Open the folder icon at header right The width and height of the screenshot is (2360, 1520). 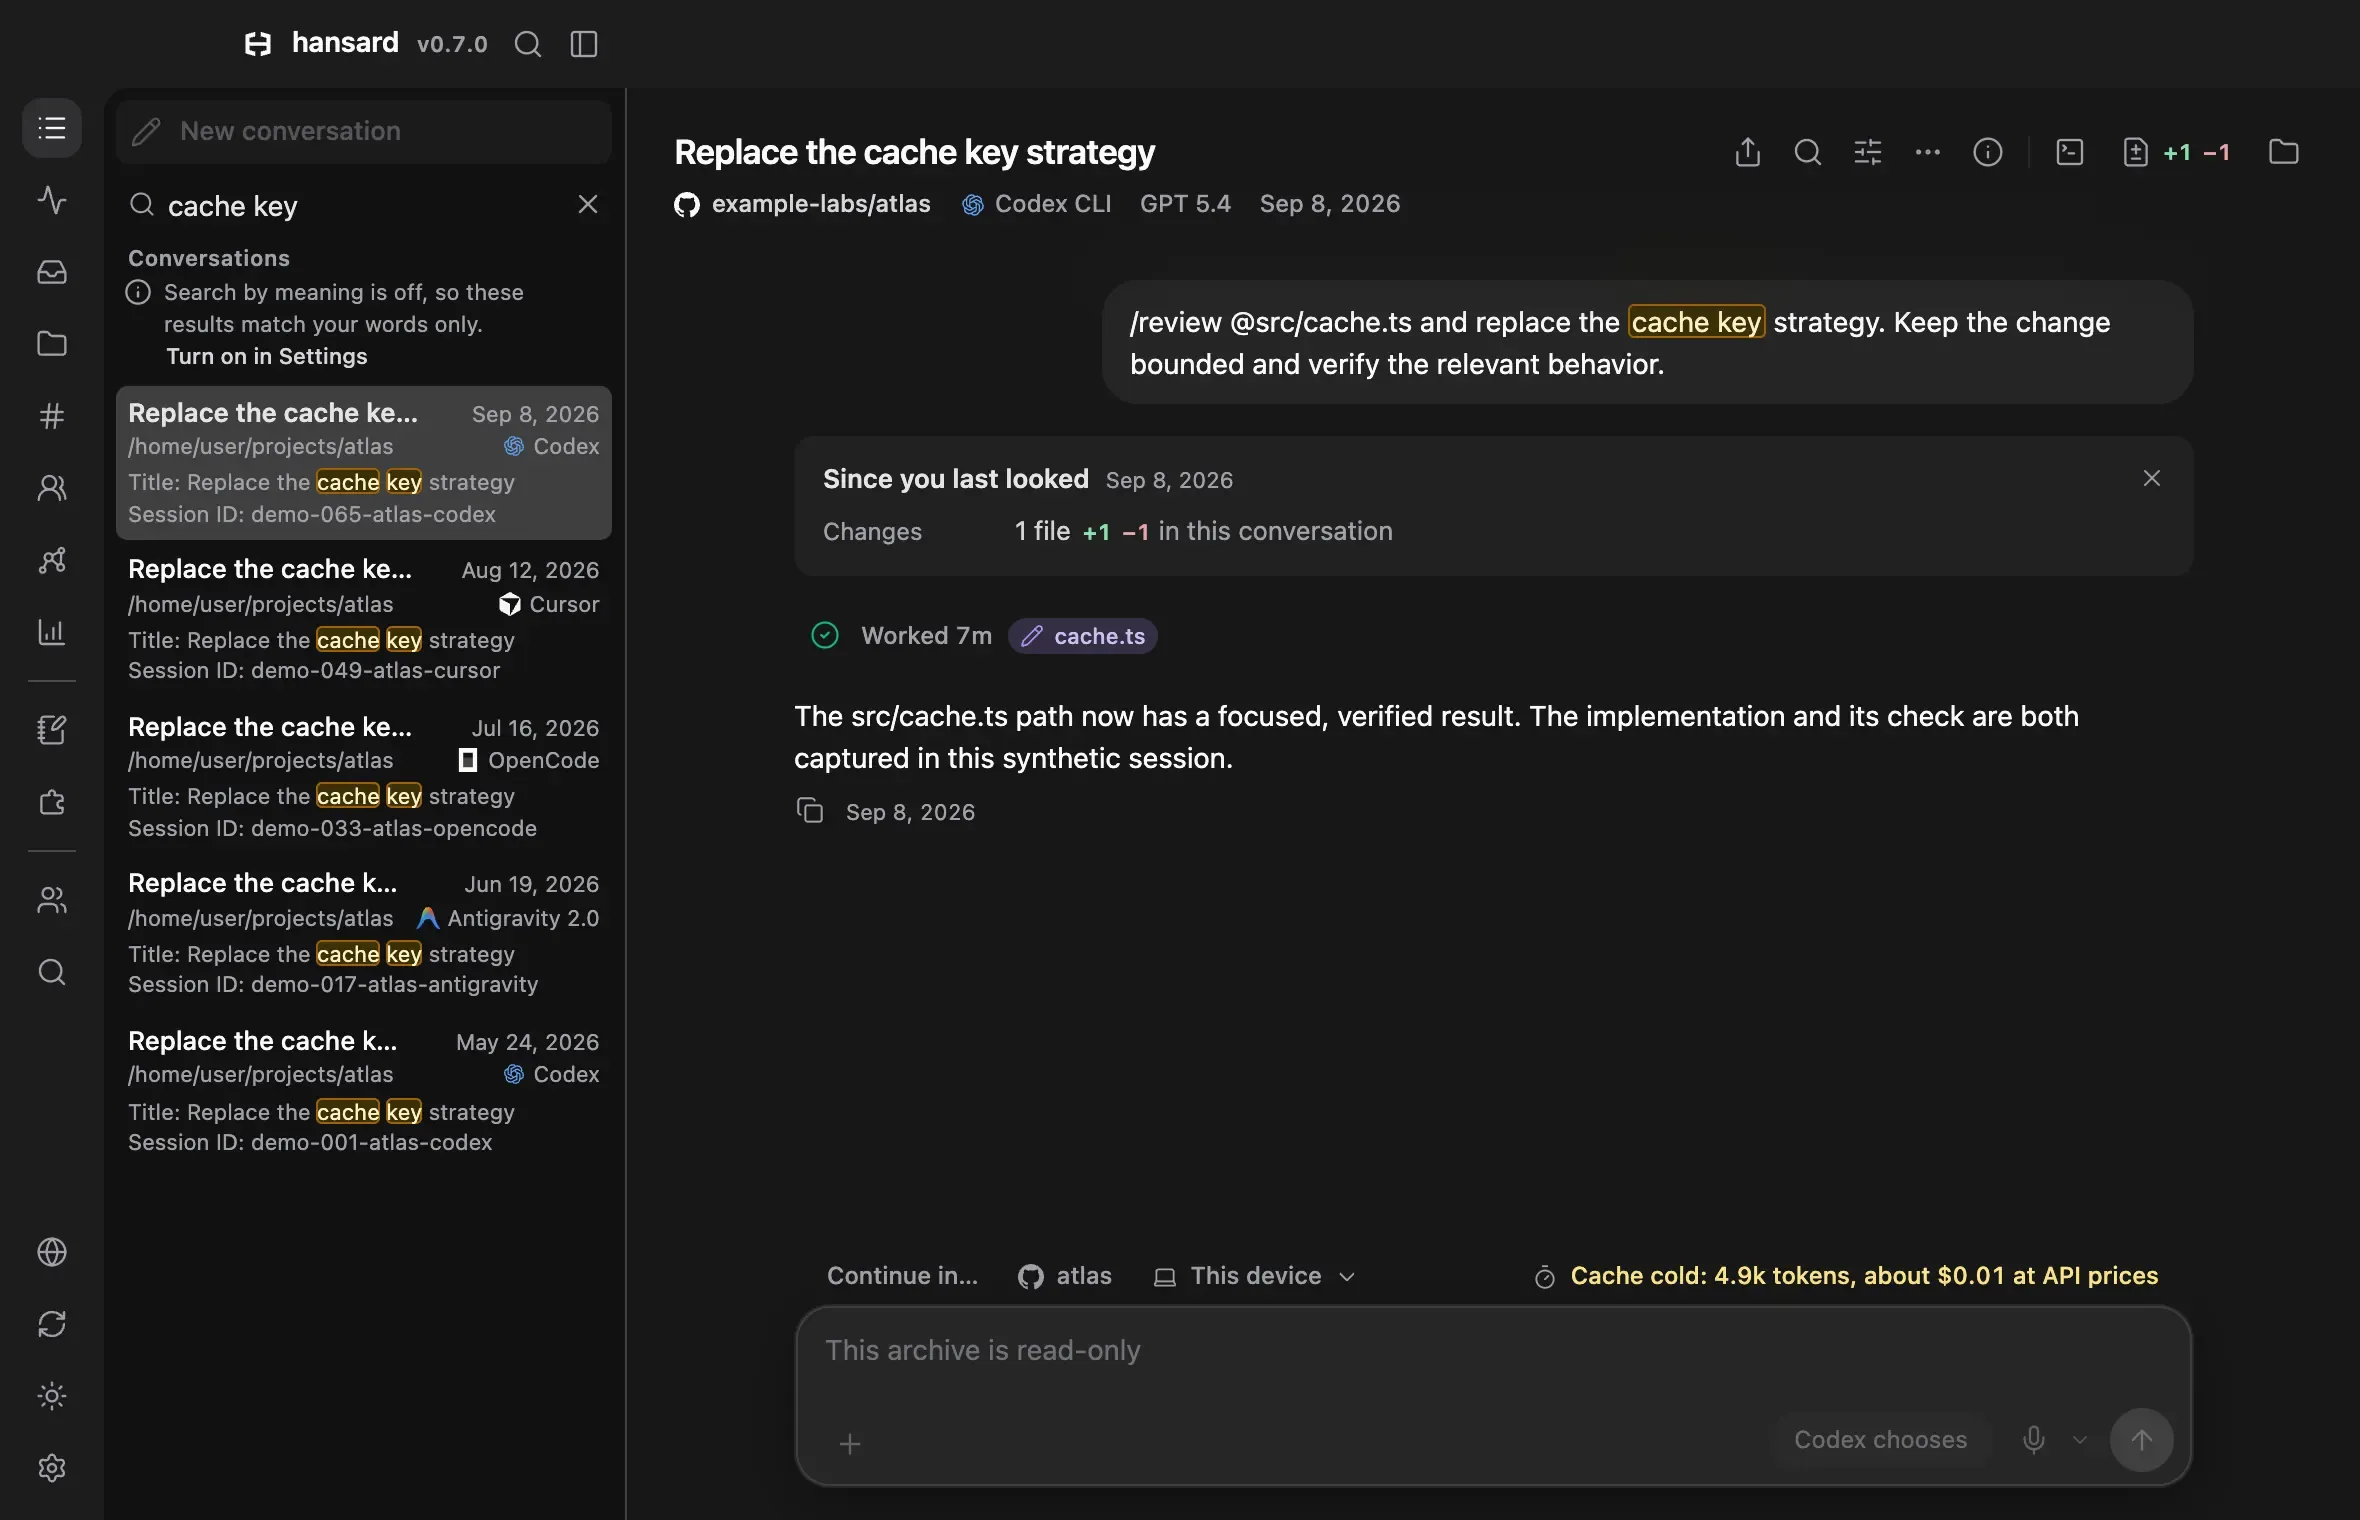[x=2284, y=152]
